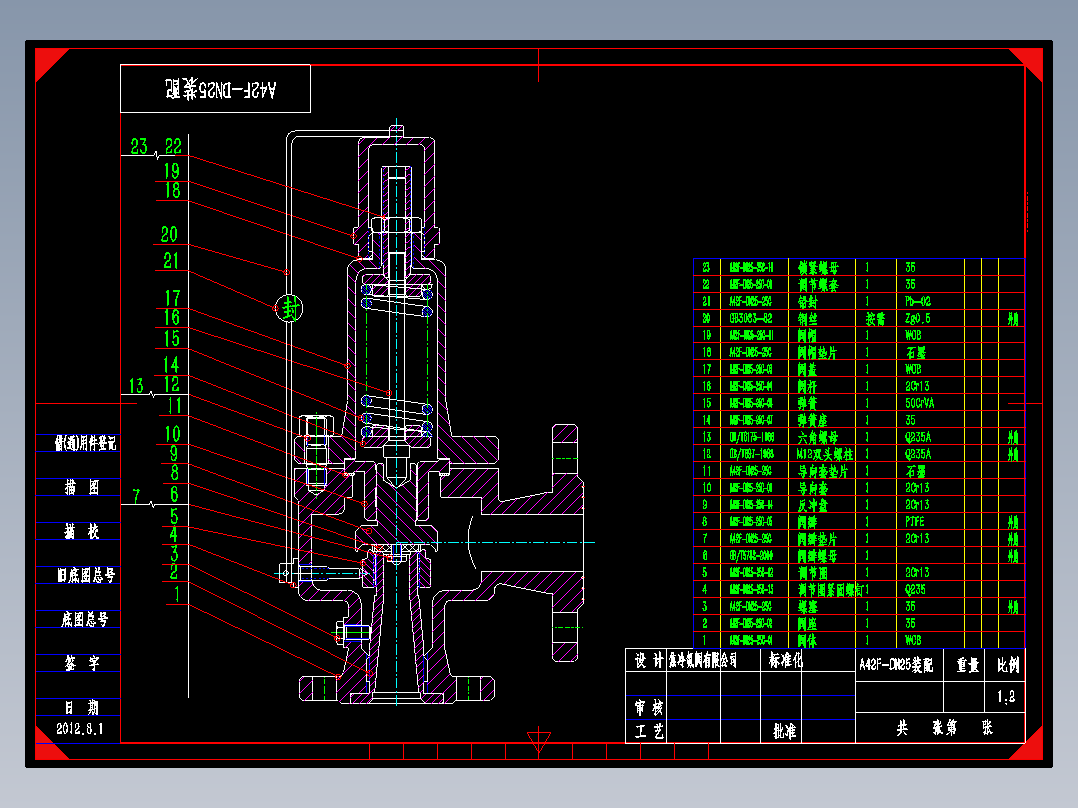Select callout number 22 label
The image size is (1078, 808).
[x=173, y=146]
